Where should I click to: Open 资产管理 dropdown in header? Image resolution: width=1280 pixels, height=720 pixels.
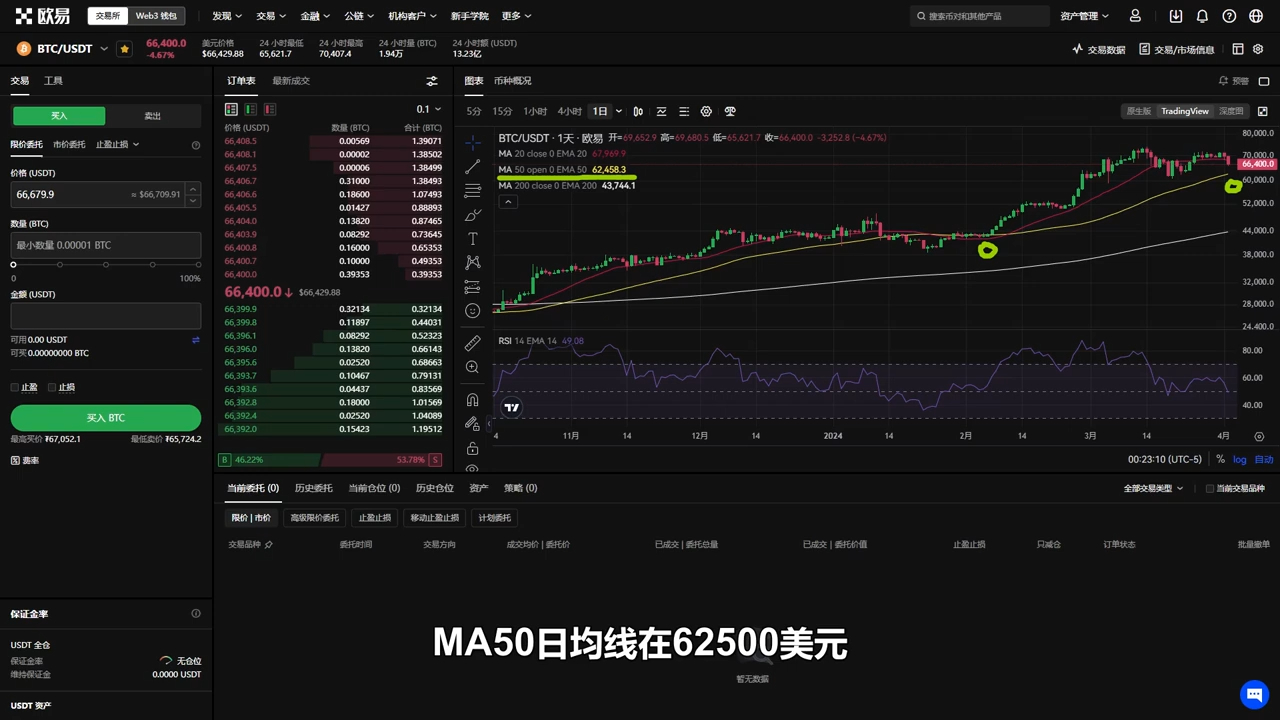coord(1084,16)
